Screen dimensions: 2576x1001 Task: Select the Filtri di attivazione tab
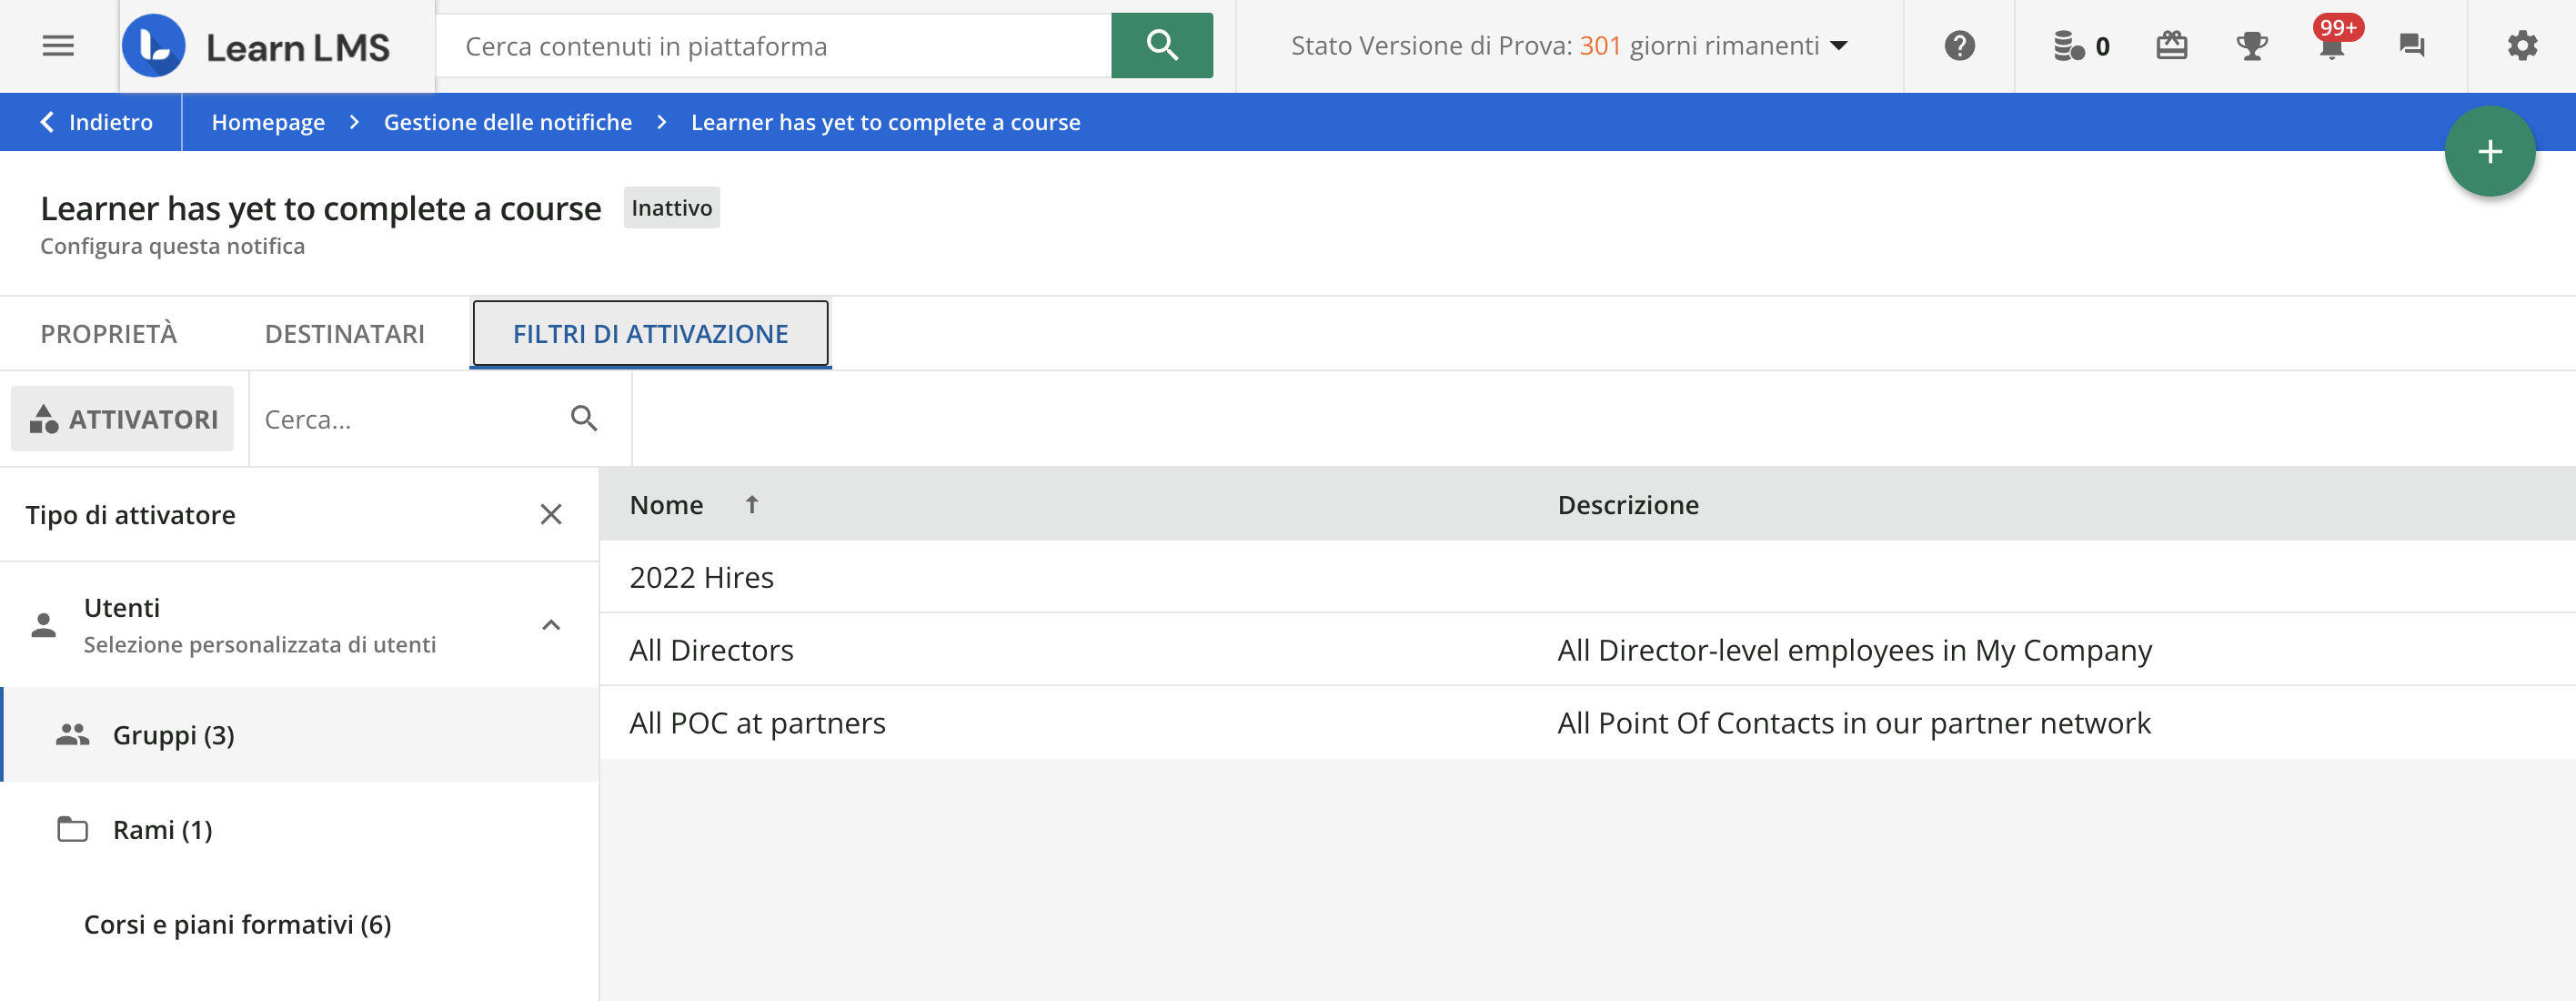650,334
